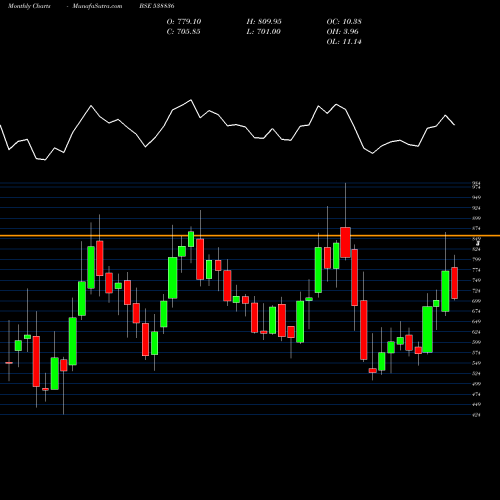Click the 874 price axis label
Viewport: 500px width, 500px height.
477,229
